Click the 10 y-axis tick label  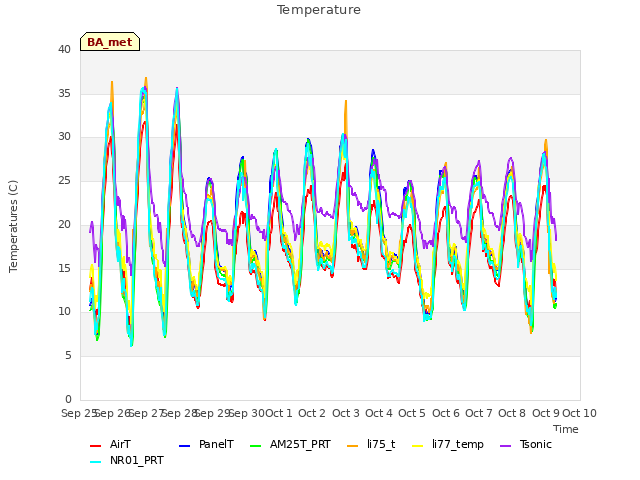click(64, 311)
